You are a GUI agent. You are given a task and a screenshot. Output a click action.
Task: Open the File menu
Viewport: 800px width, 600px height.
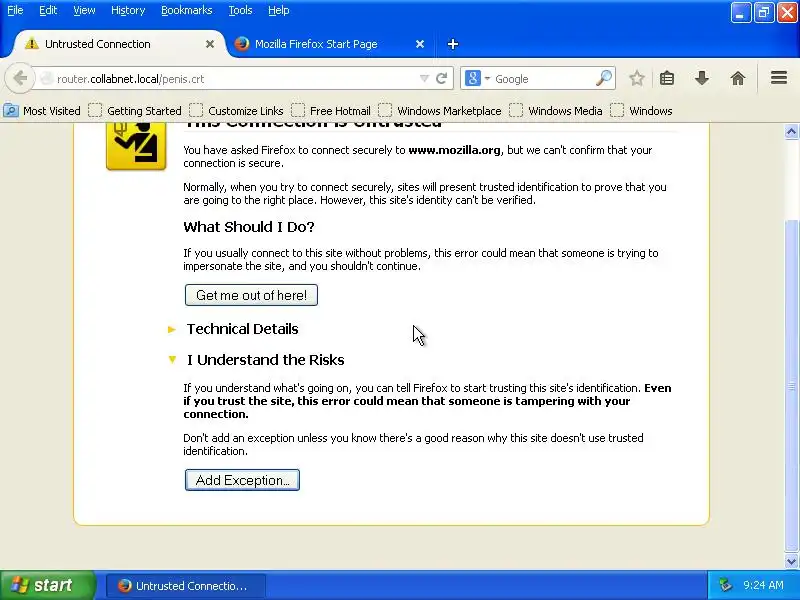tap(15, 10)
